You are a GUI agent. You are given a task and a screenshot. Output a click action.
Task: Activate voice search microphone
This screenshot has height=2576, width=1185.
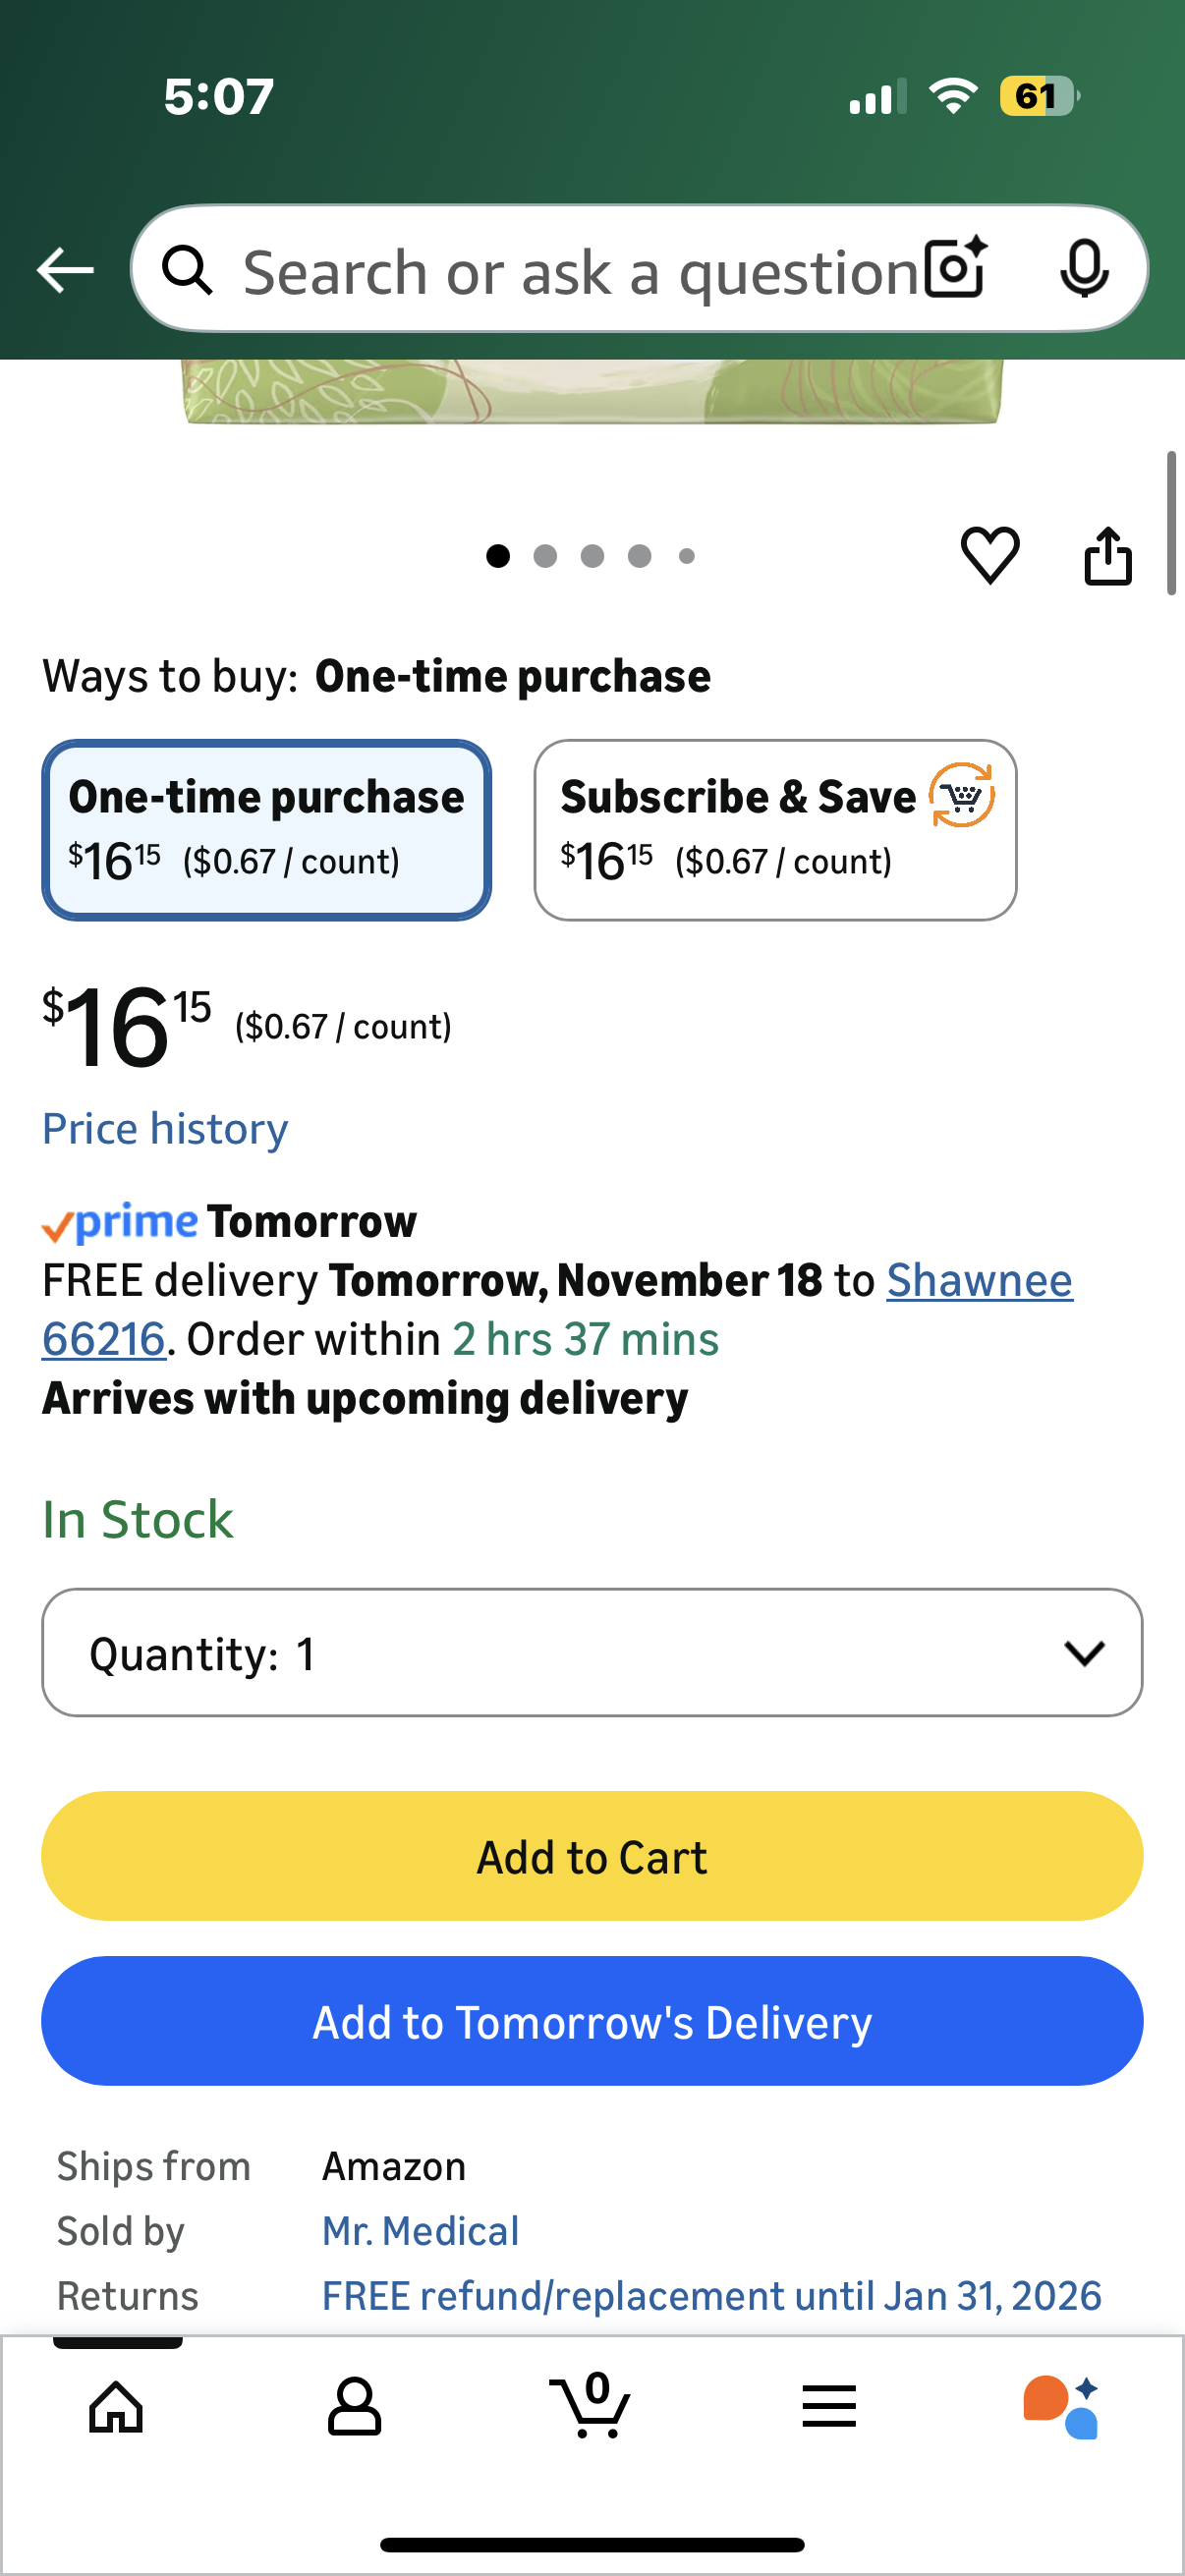tap(1086, 268)
